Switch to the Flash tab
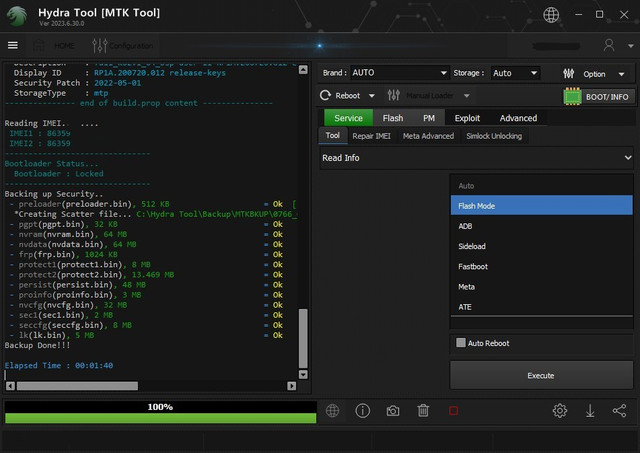Viewport: 640px width, 453px height. coord(393,118)
